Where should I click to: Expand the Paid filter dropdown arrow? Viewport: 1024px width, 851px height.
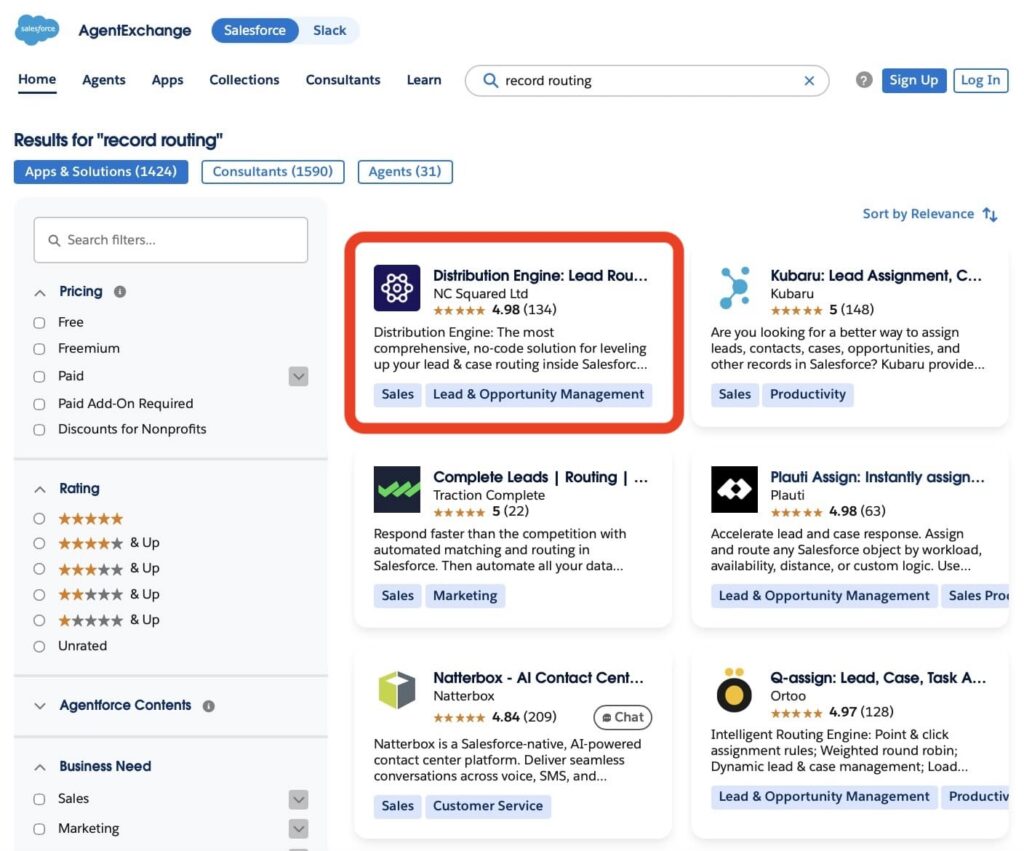coord(298,376)
